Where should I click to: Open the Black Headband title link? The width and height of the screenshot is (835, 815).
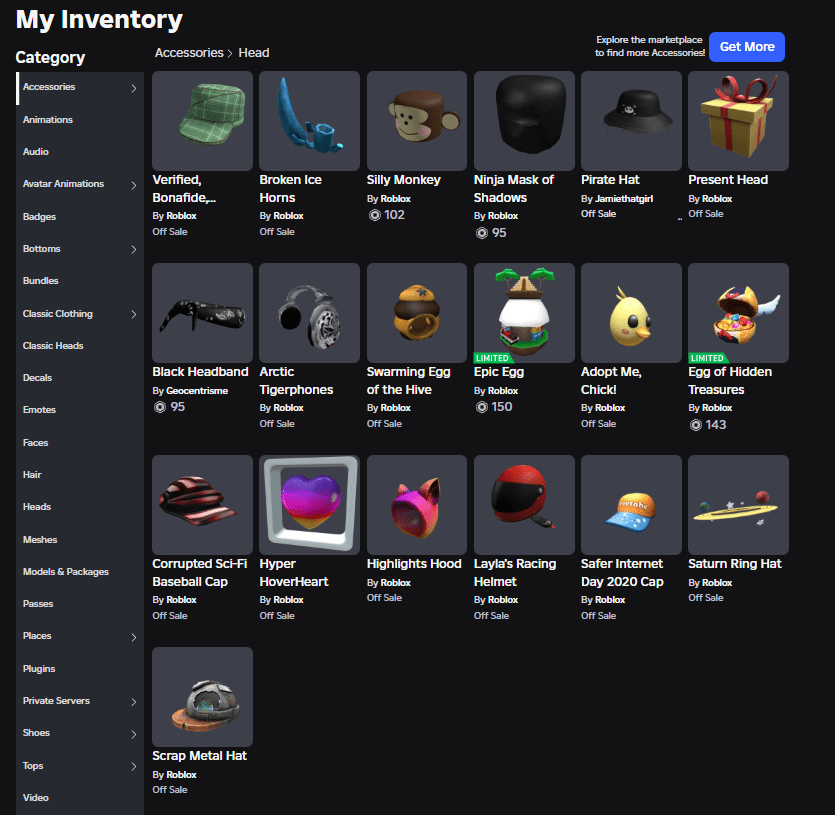pyautogui.click(x=200, y=372)
